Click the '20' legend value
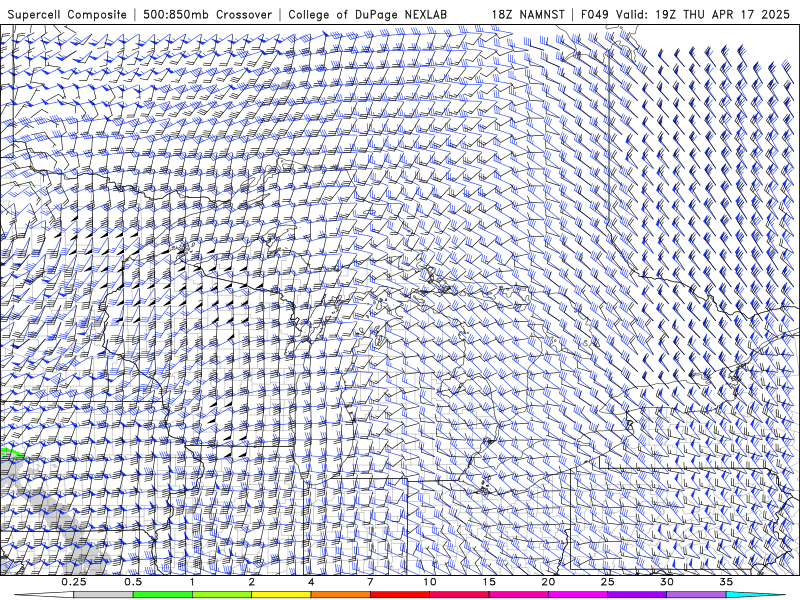800x600 pixels. pos(548,582)
